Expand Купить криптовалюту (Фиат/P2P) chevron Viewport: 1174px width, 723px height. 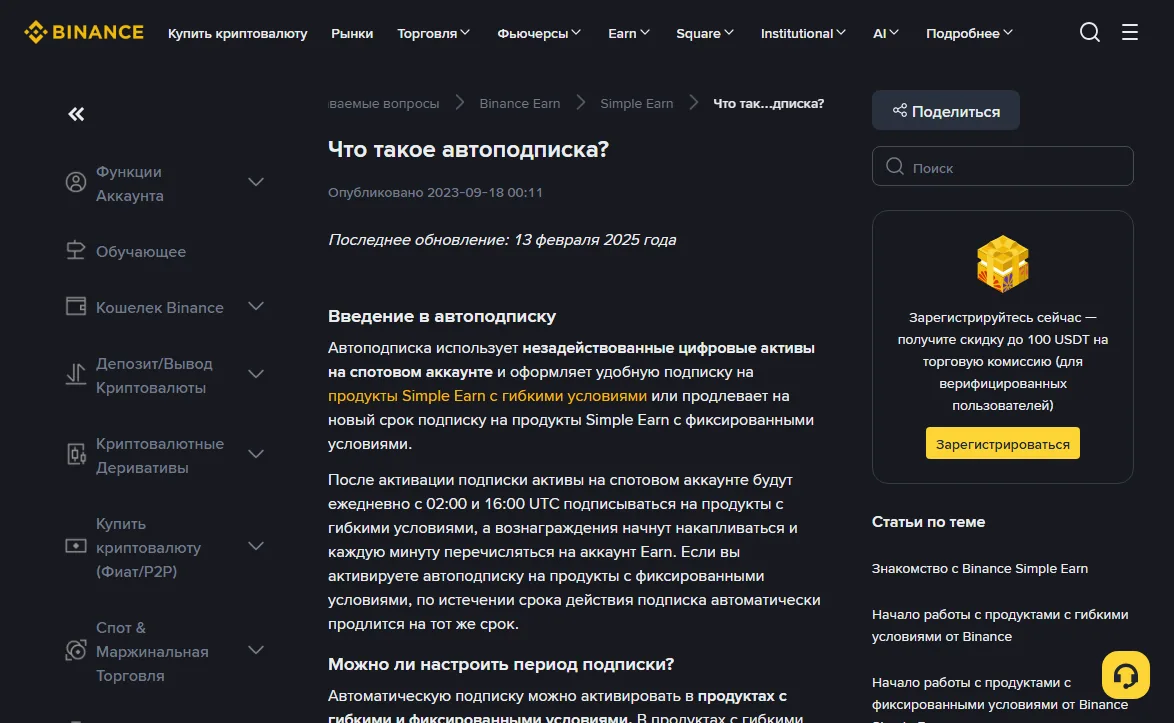(x=256, y=546)
